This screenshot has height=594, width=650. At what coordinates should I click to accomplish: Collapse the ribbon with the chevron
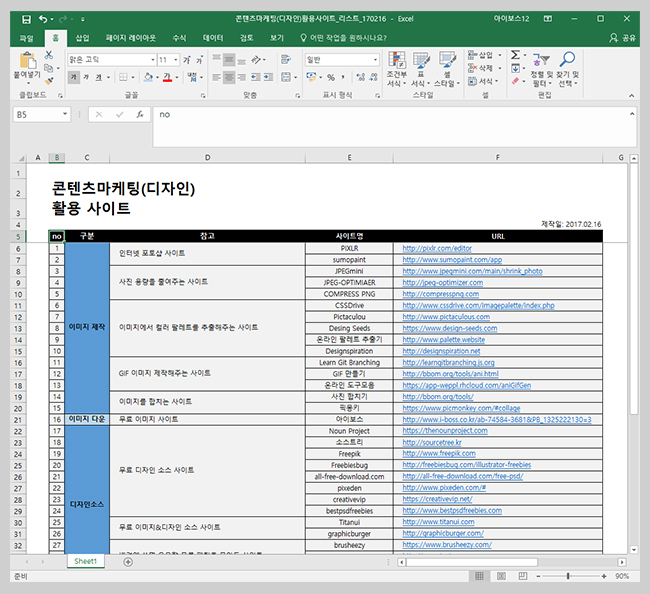pos(631,96)
